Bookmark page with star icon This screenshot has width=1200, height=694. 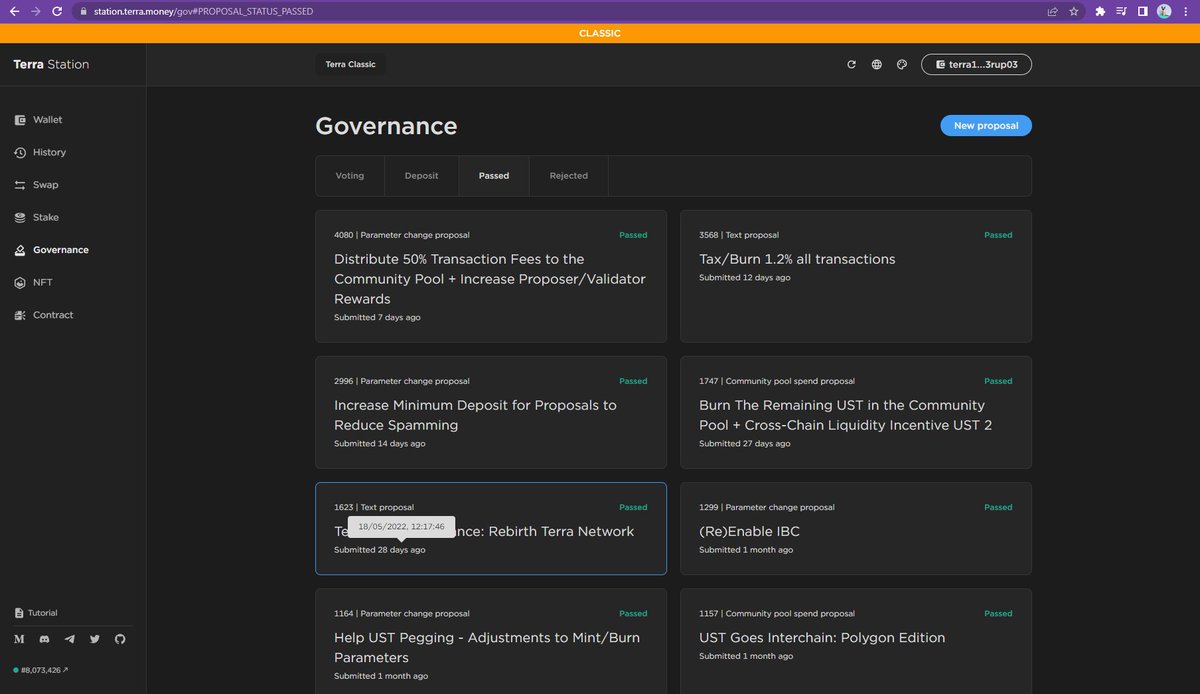pos(1074,11)
